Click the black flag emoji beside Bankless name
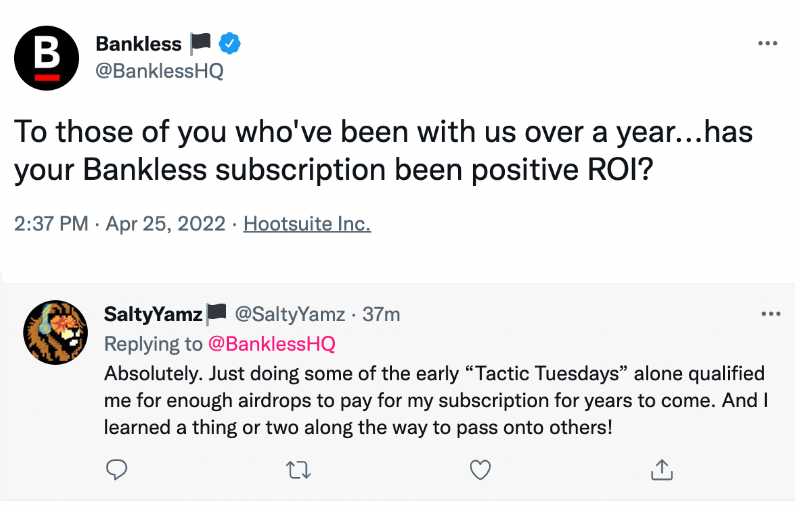This screenshot has width=800, height=506. [200, 44]
